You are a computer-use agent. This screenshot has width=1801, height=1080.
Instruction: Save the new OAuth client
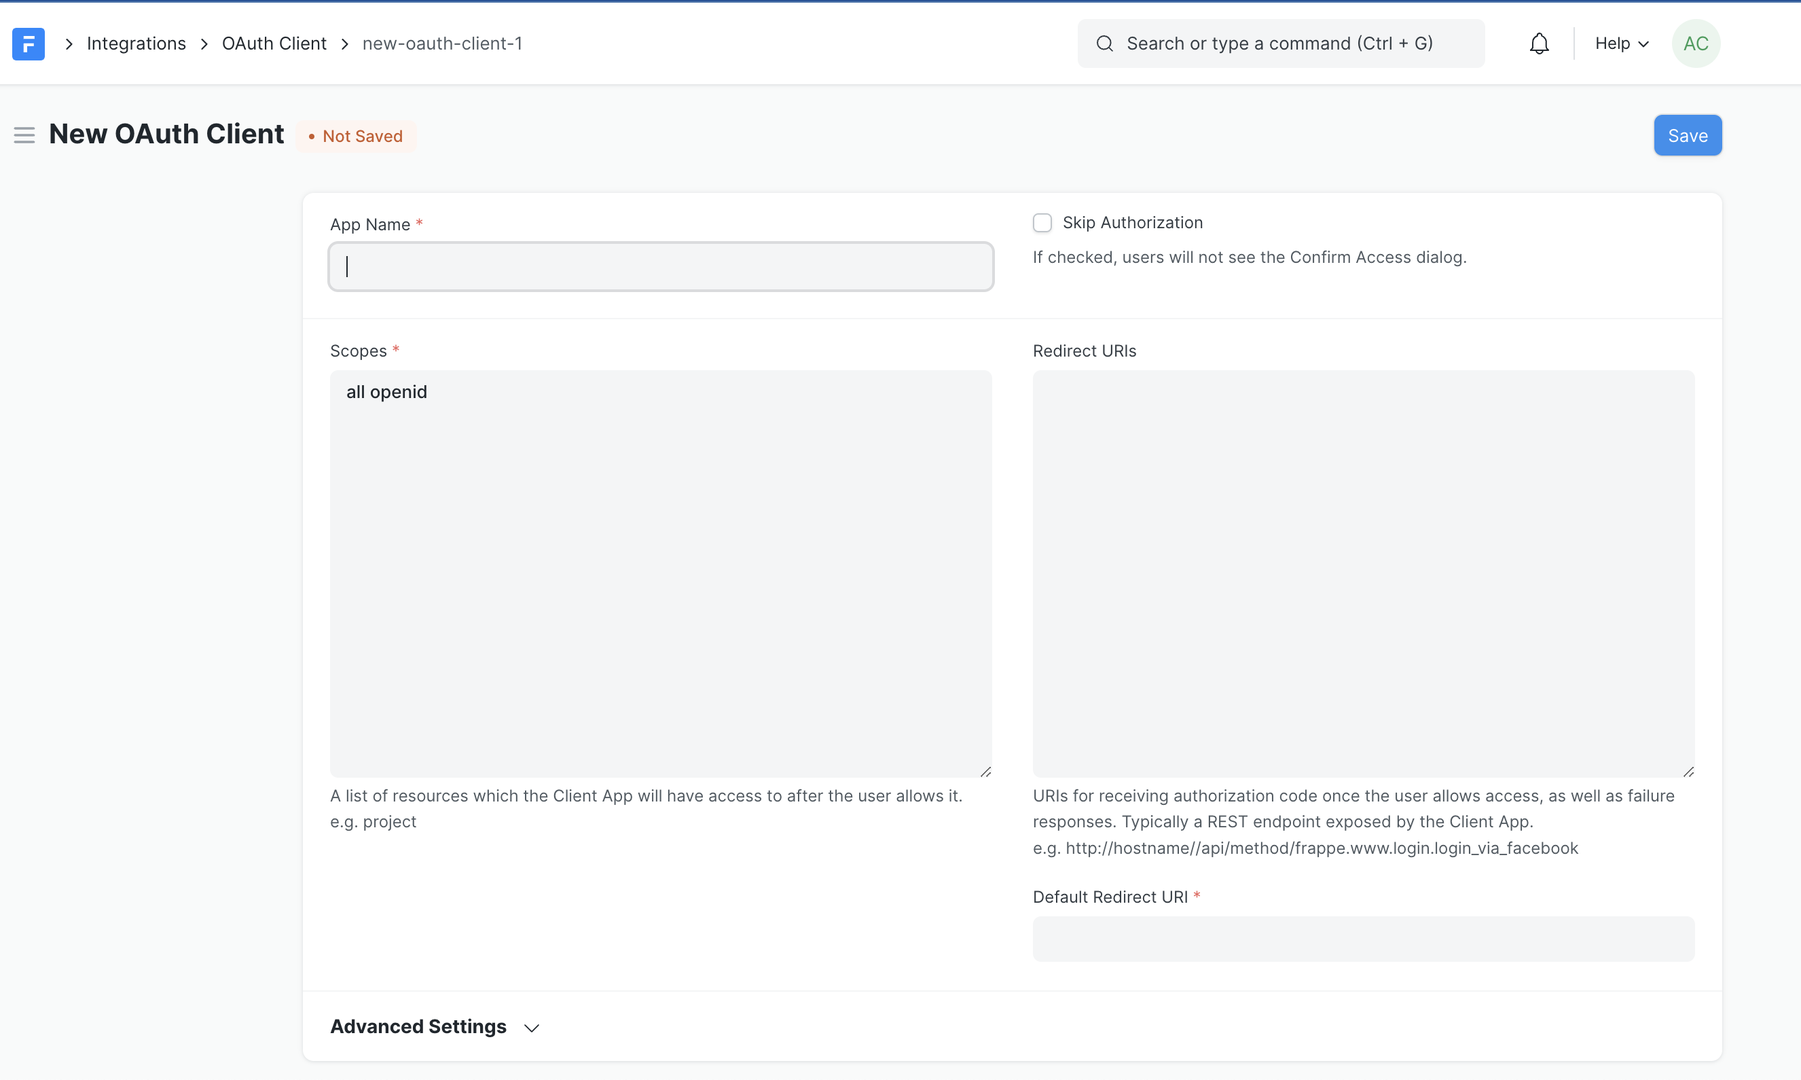click(x=1687, y=135)
